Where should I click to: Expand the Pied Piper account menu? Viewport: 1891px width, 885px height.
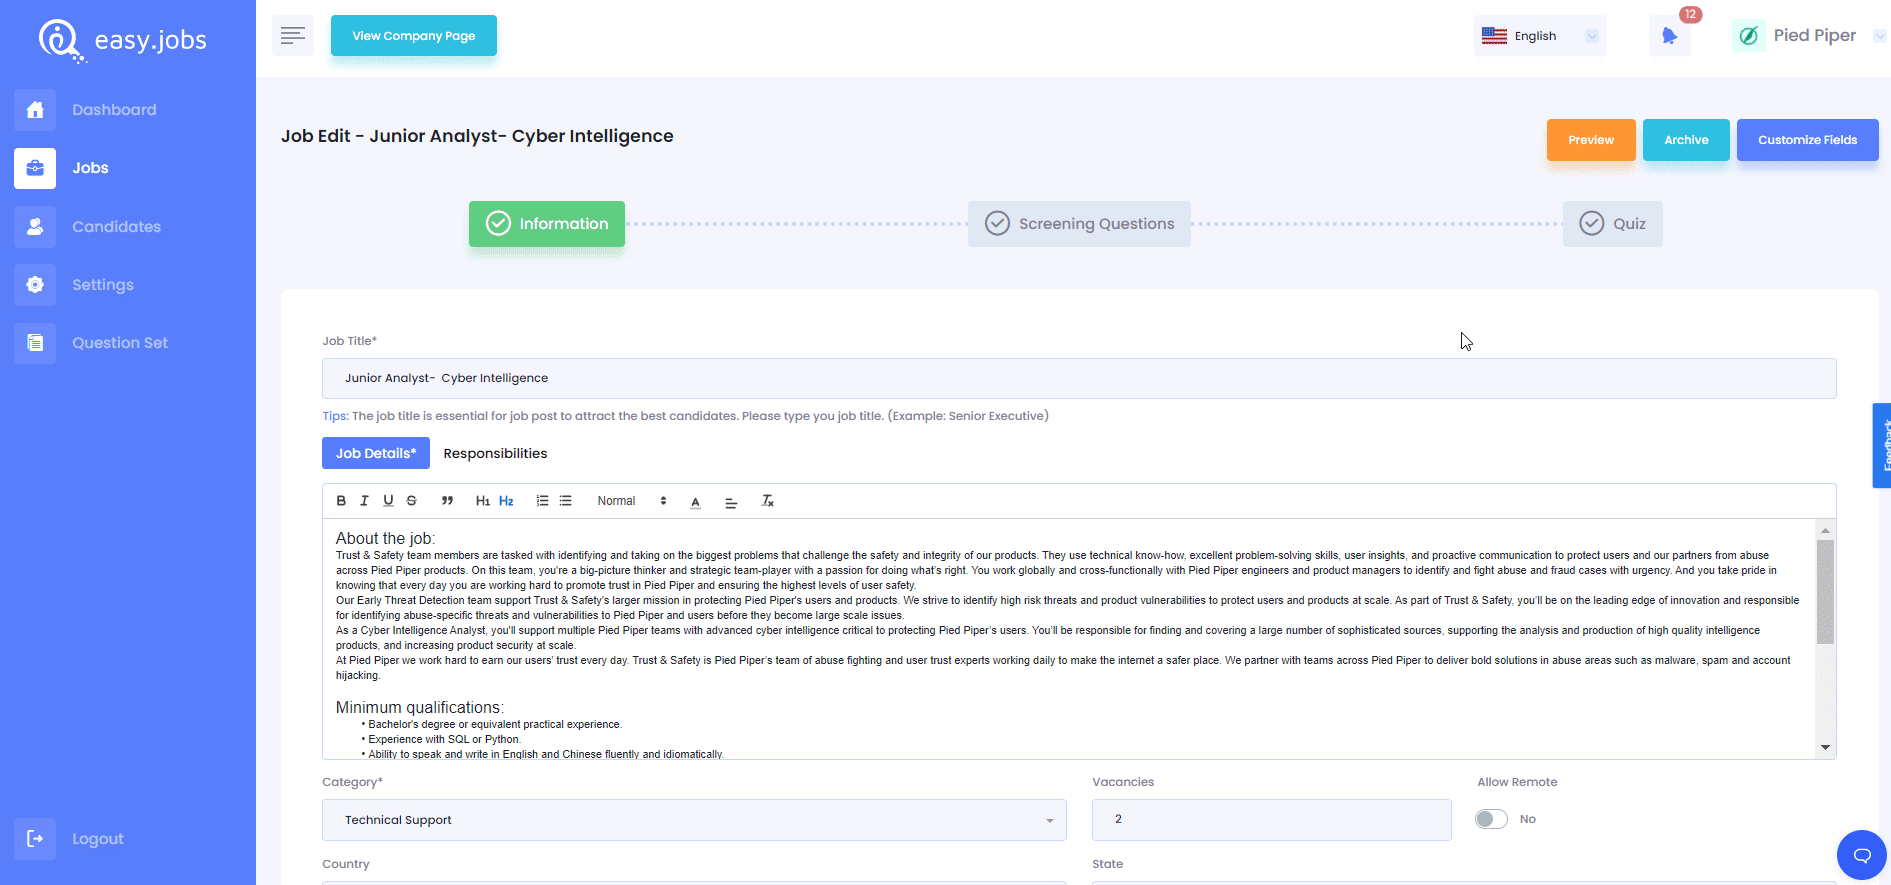tap(1880, 36)
